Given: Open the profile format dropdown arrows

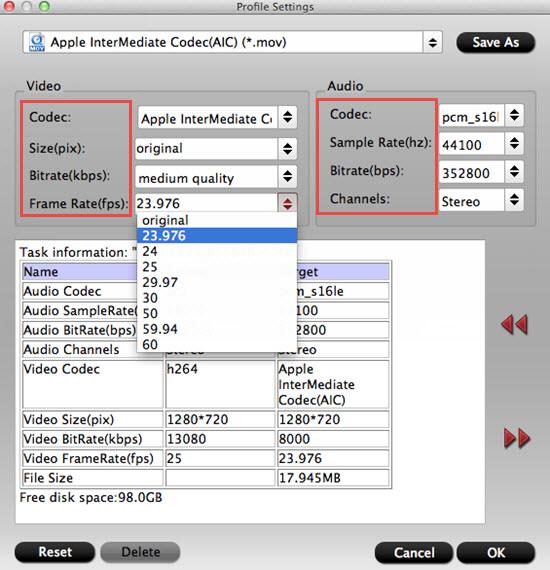Looking at the screenshot, I should point(433,43).
